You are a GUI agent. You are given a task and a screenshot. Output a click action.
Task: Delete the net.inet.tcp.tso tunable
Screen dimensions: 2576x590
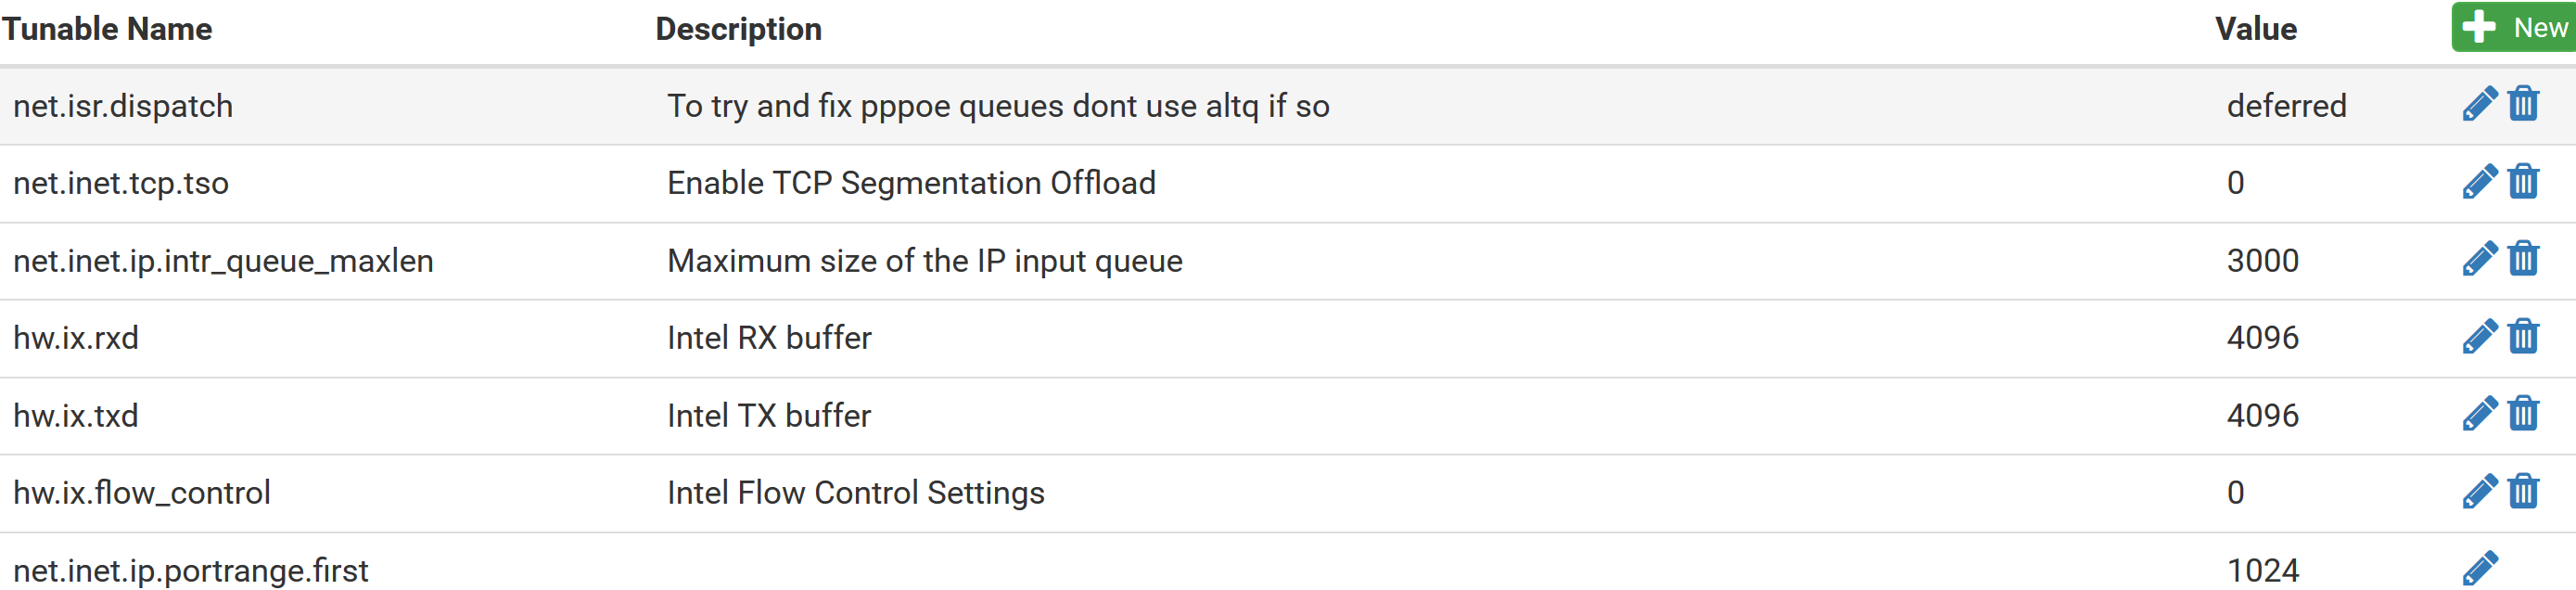point(2524,182)
